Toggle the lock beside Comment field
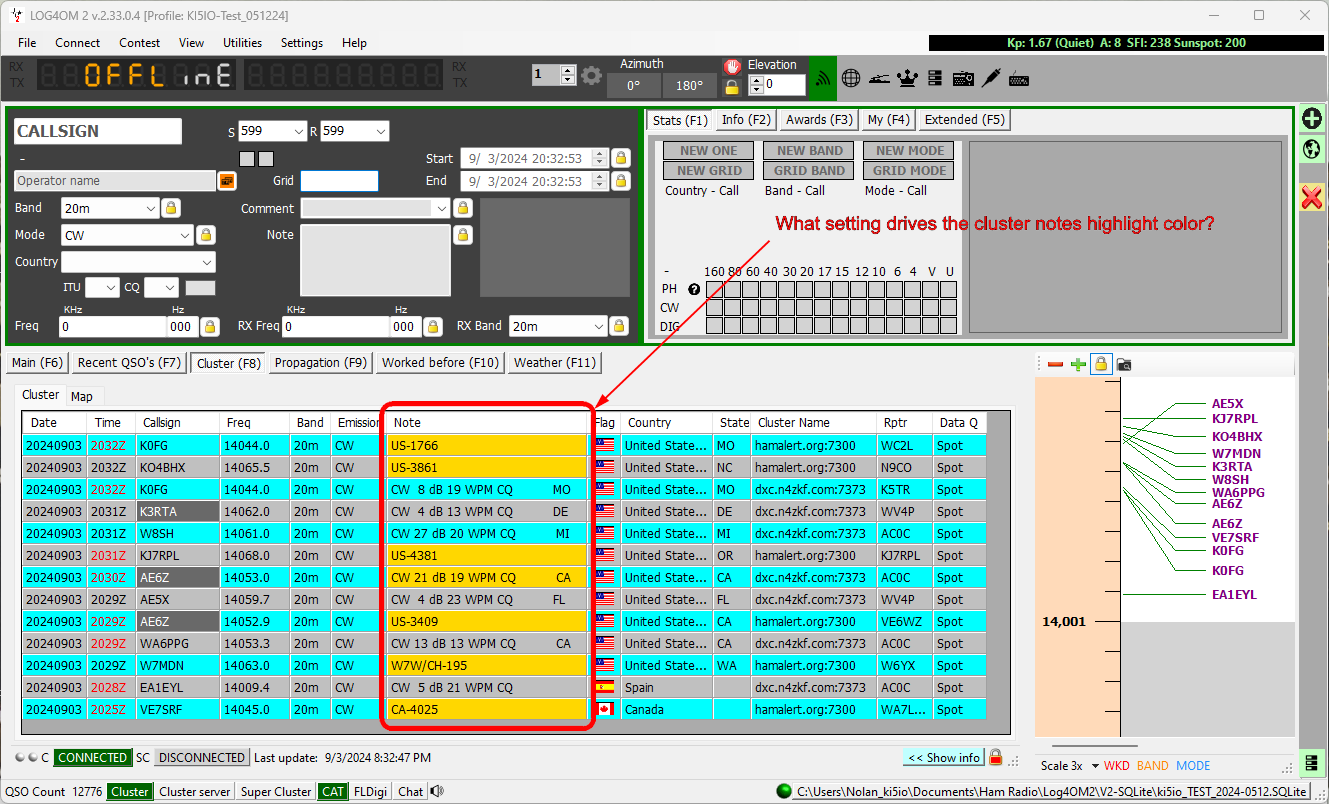 tap(462, 208)
